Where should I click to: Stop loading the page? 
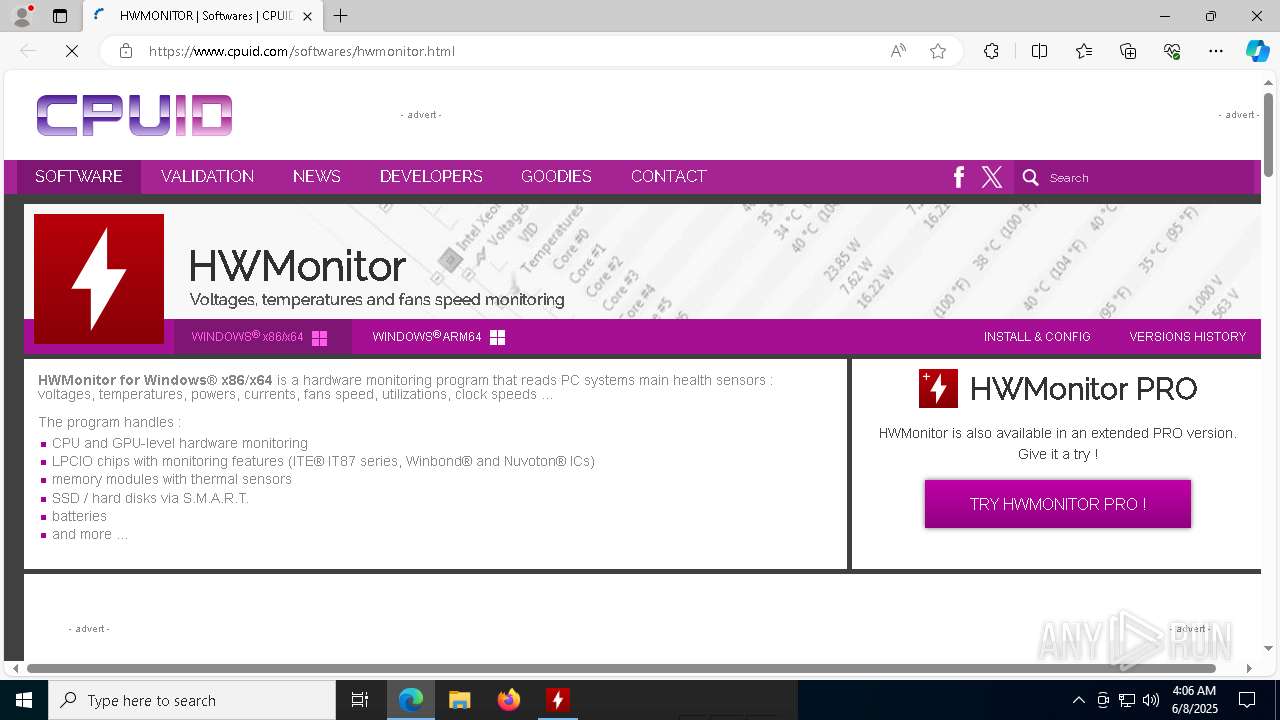tap(72, 51)
